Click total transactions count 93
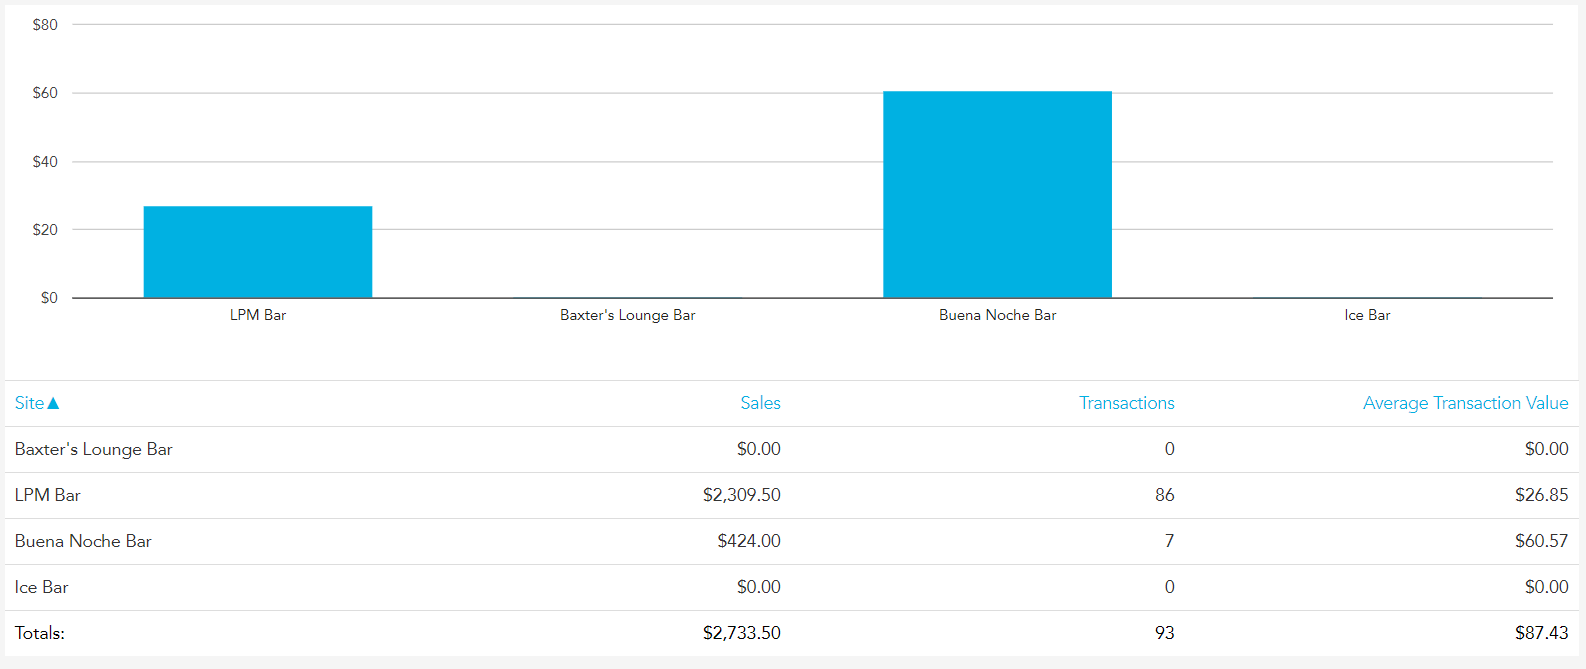The height and width of the screenshot is (669, 1586). [x=1164, y=633]
